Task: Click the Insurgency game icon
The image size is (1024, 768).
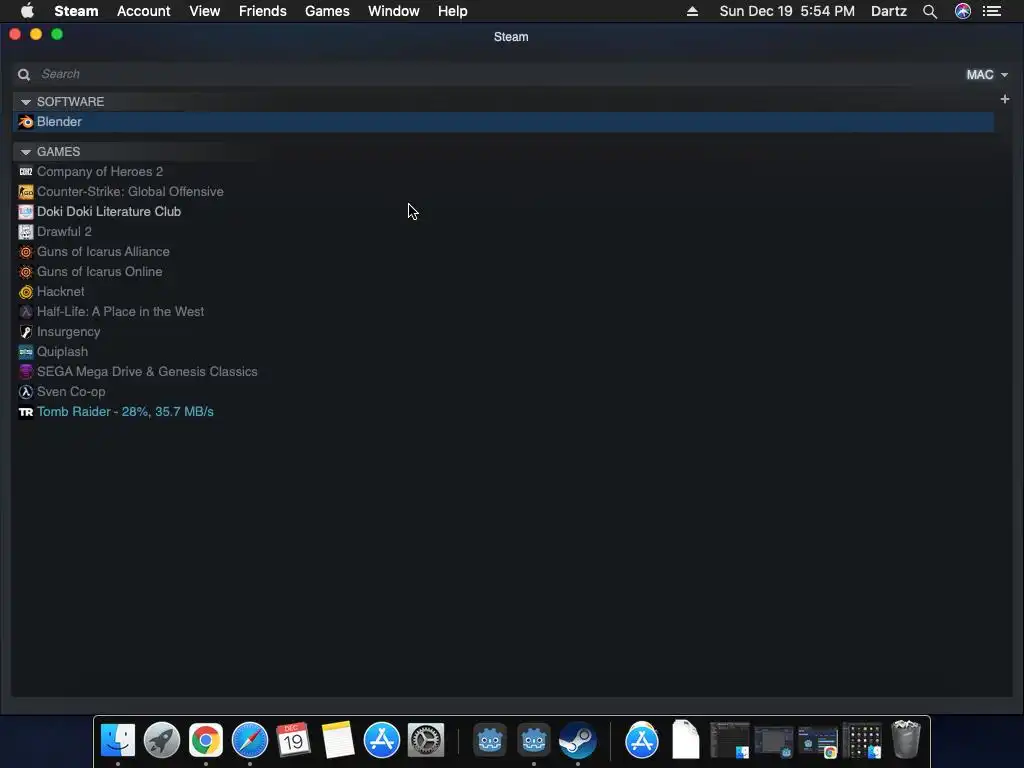Action: pyautogui.click(x=25, y=332)
